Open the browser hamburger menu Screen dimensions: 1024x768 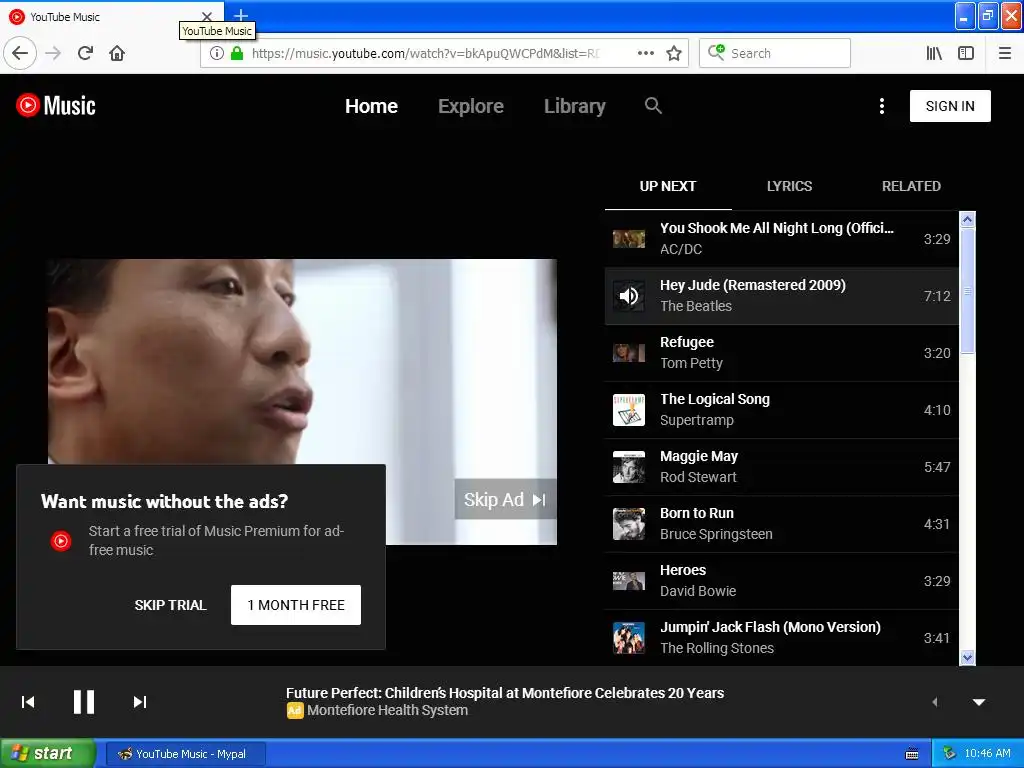1005,53
